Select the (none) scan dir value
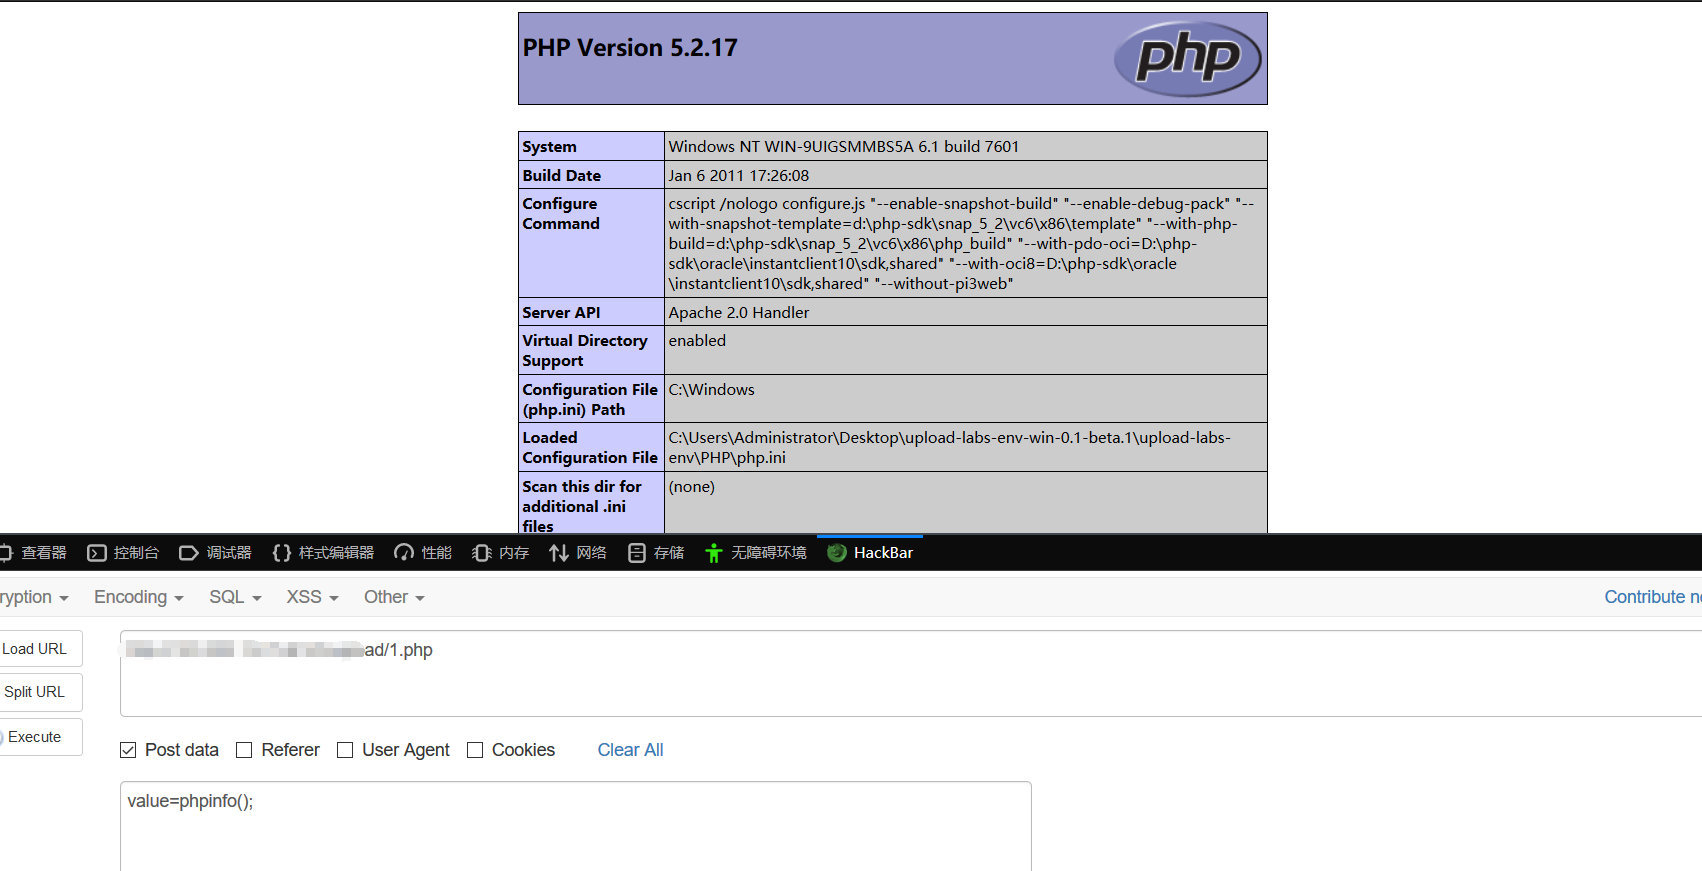Viewport: 1702px width, 871px height. click(x=692, y=487)
